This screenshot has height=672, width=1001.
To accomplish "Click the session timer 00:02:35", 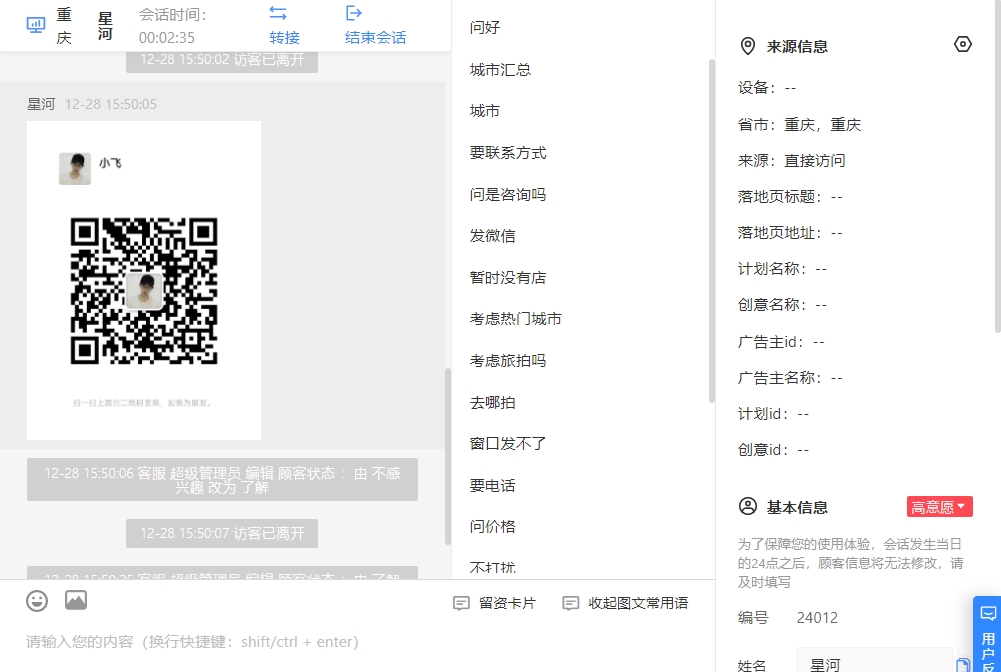I will click(x=167, y=38).
